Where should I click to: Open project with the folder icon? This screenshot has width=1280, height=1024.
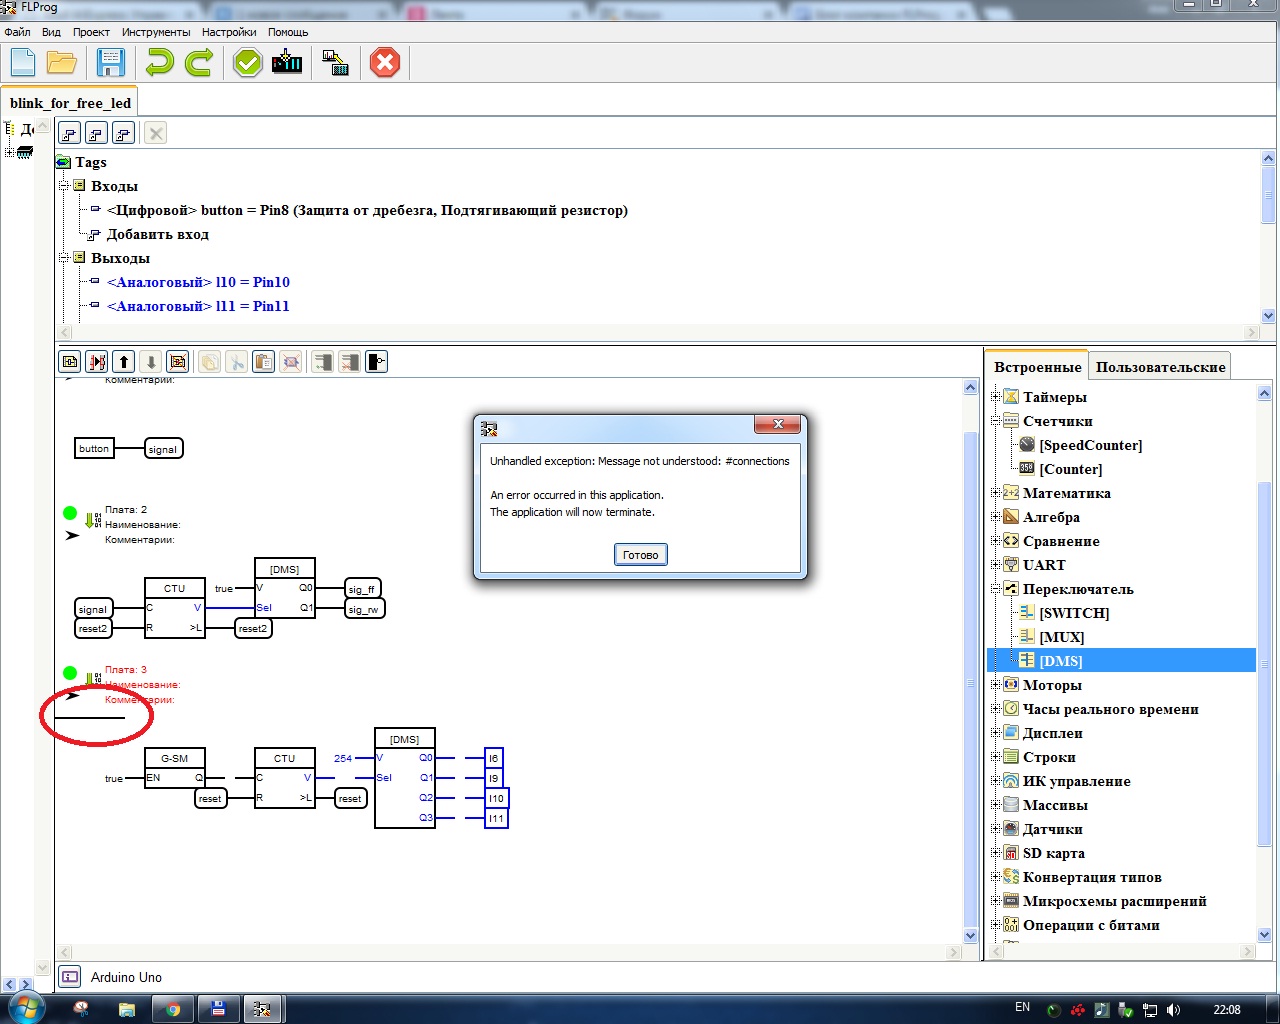coord(62,63)
